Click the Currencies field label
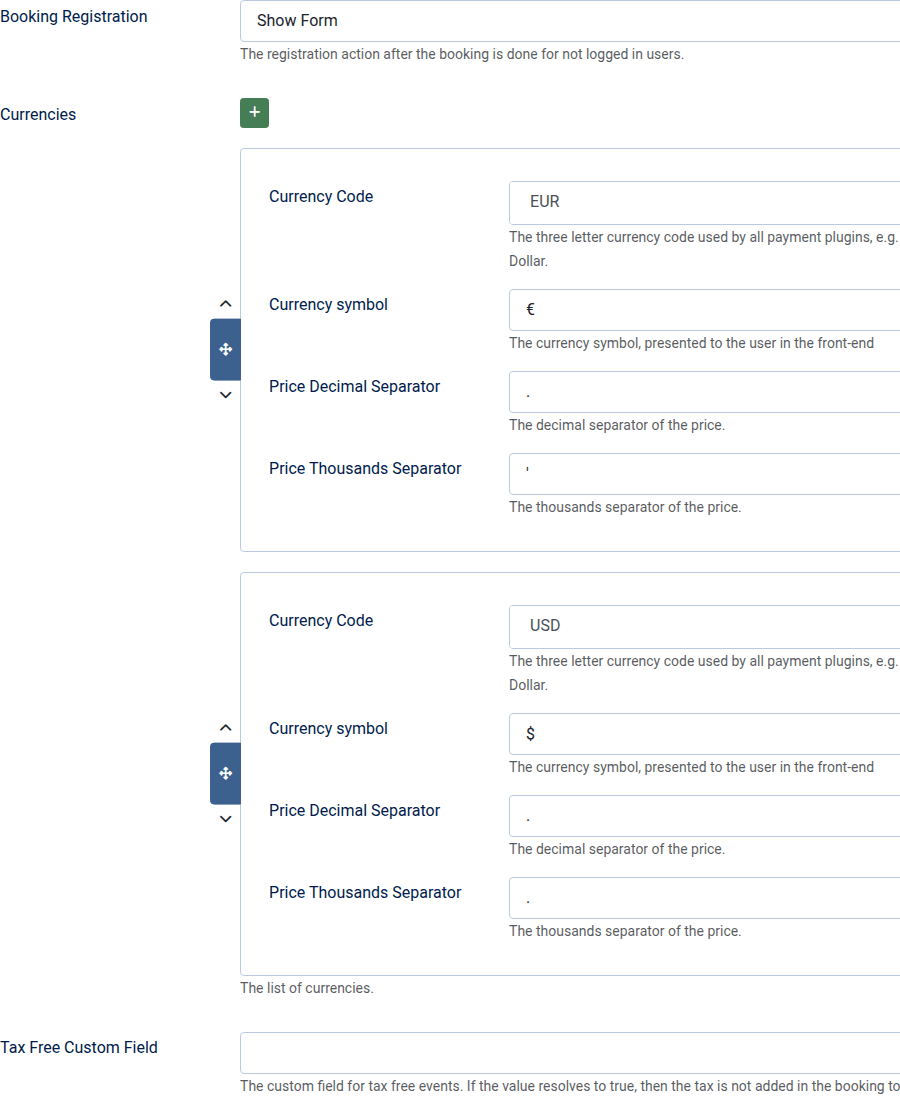900x1100 pixels. click(38, 115)
